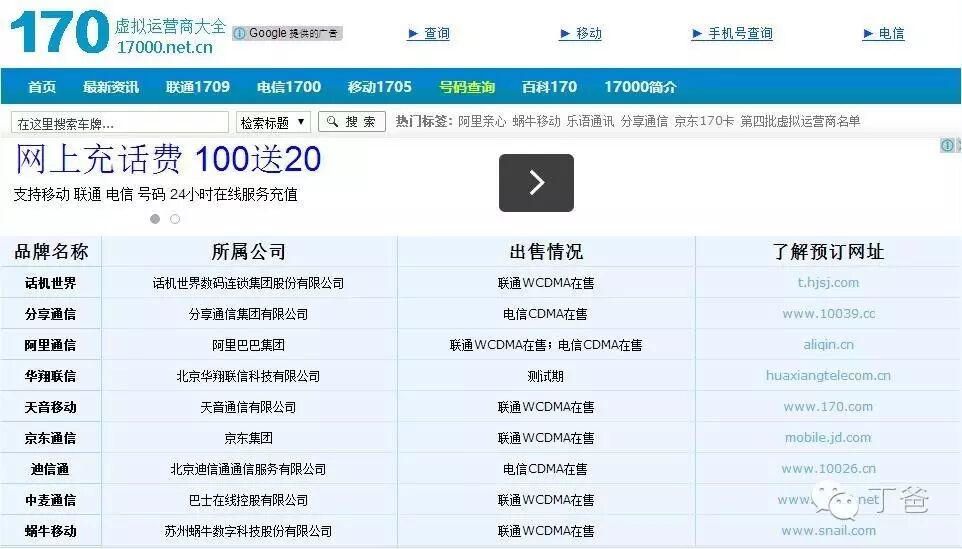
Task: Click the 乐语通讯 hot tag
Action: pos(590,121)
